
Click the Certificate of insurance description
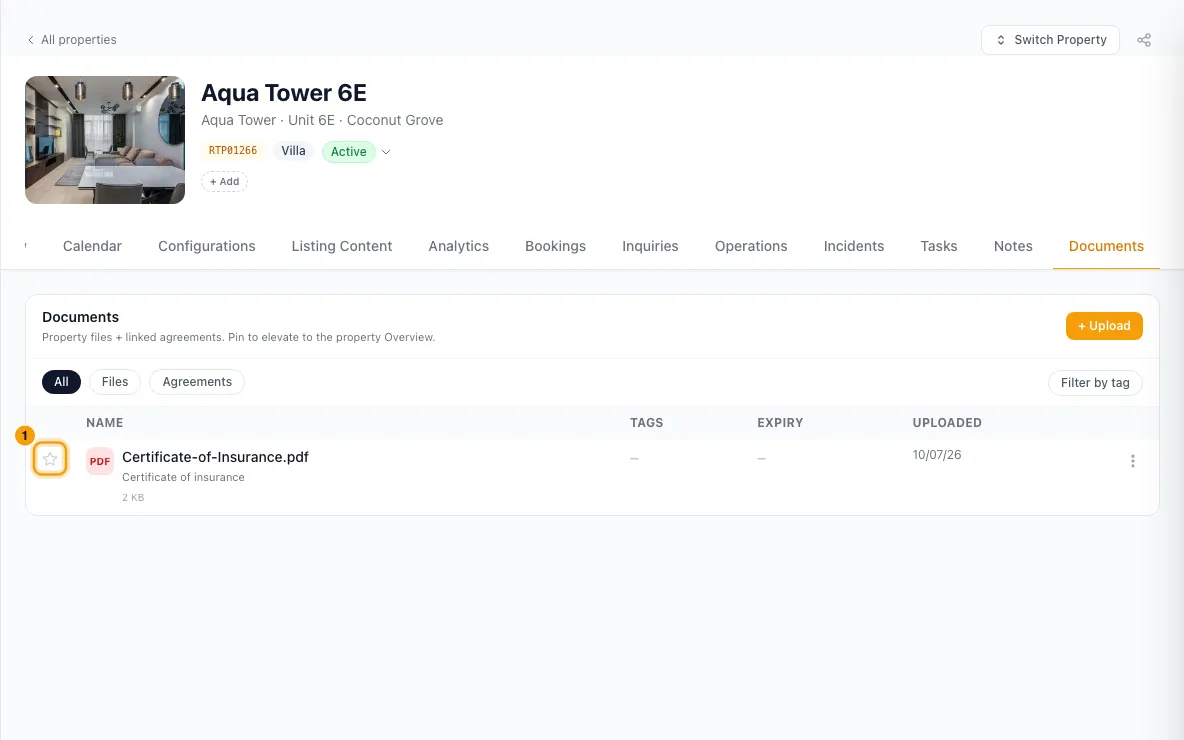pyautogui.click(x=183, y=477)
